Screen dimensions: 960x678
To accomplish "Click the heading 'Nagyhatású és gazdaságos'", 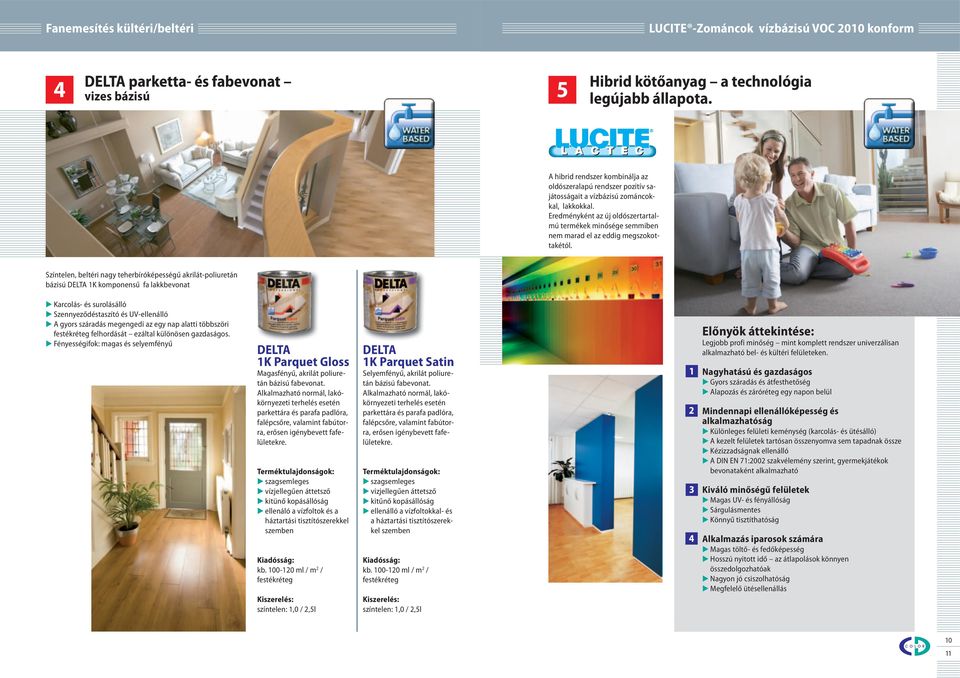I will point(757,372).
